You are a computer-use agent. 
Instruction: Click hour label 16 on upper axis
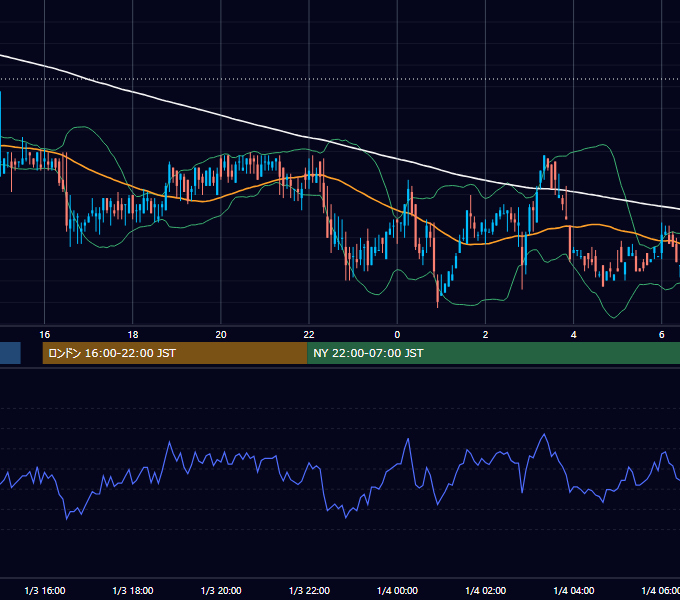pos(45,335)
